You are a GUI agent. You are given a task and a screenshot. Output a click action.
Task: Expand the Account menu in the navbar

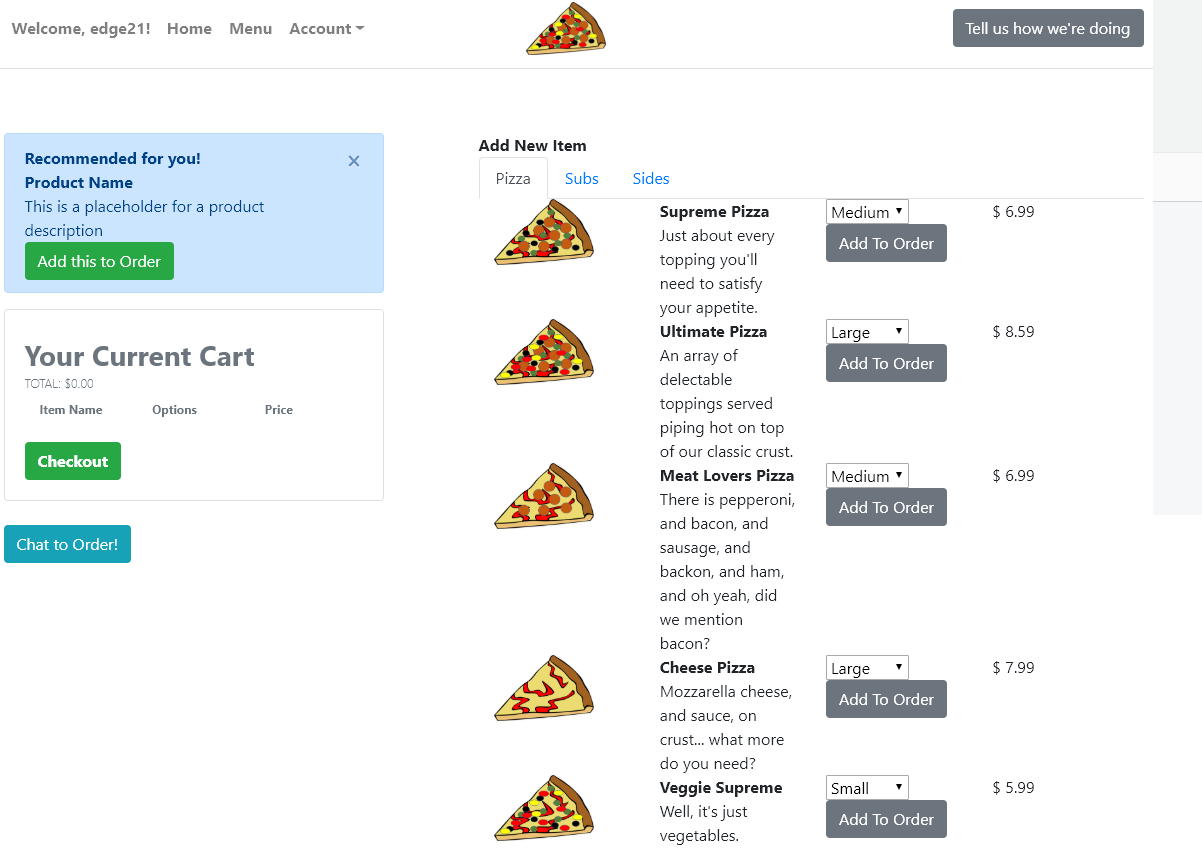pyautogui.click(x=326, y=29)
